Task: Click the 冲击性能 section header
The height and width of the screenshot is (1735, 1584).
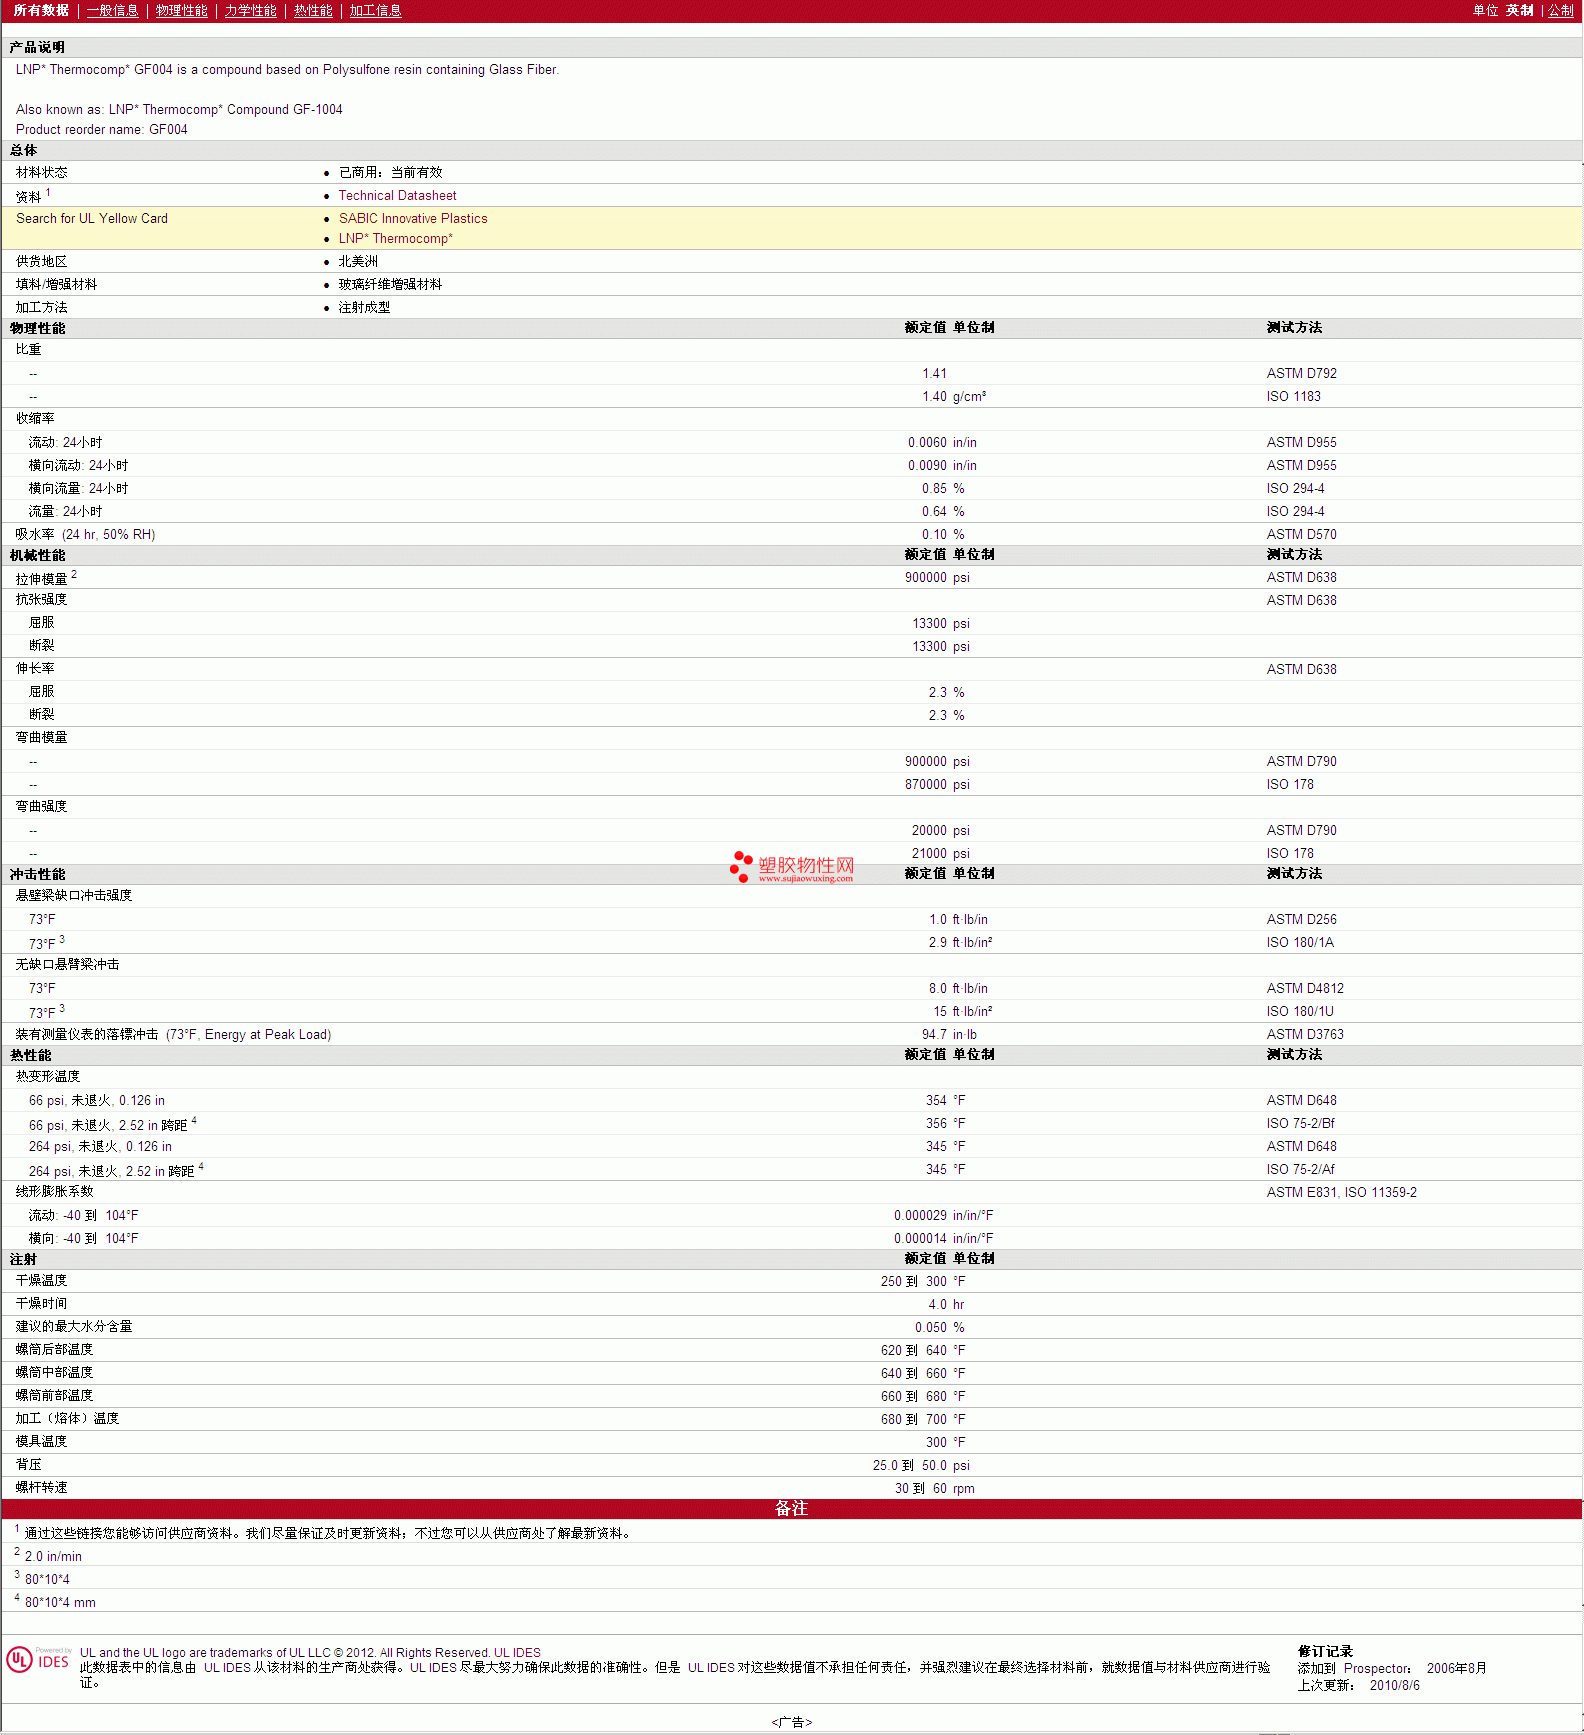Action: click(x=37, y=875)
